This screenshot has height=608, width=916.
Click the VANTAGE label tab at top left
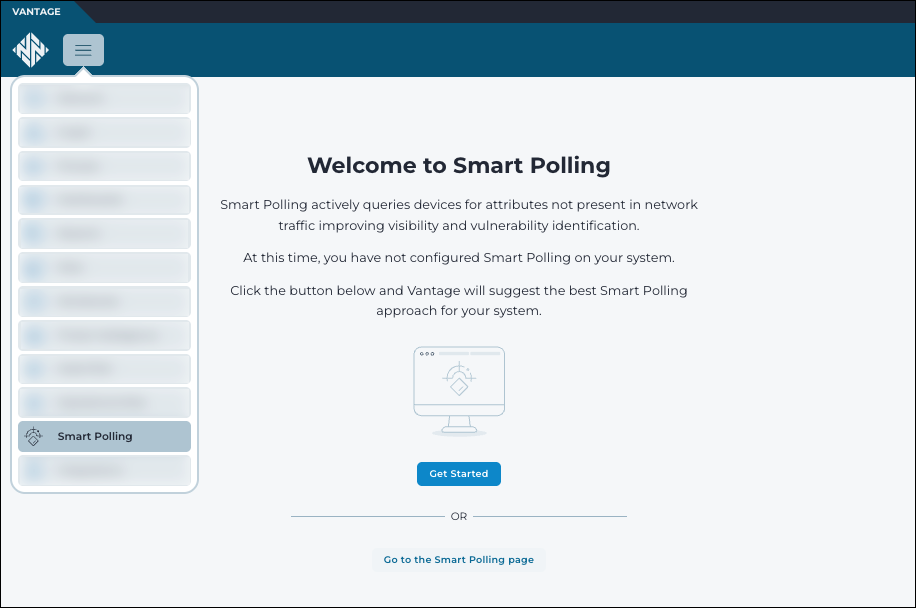35,12
